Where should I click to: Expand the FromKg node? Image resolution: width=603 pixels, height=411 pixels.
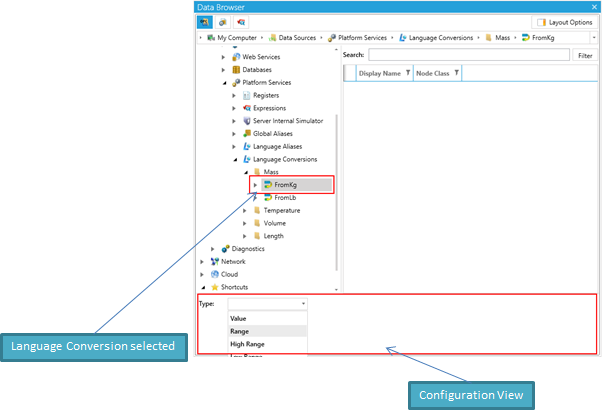(x=255, y=185)
